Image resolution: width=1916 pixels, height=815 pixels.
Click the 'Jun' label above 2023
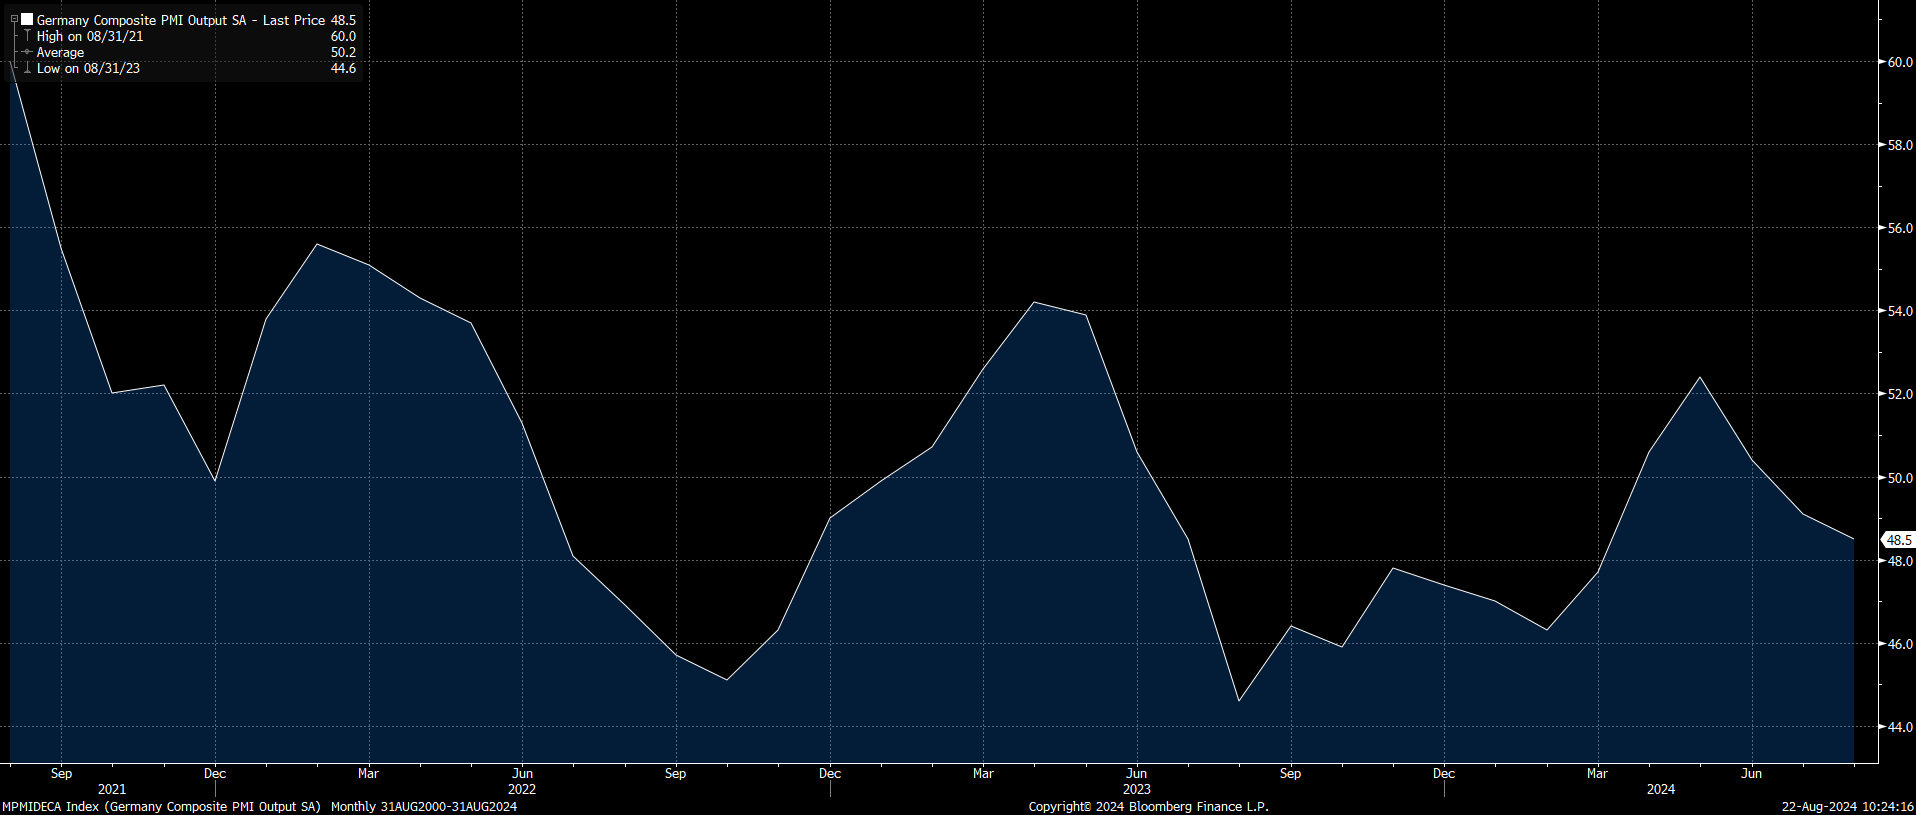tap(1137, 773)
